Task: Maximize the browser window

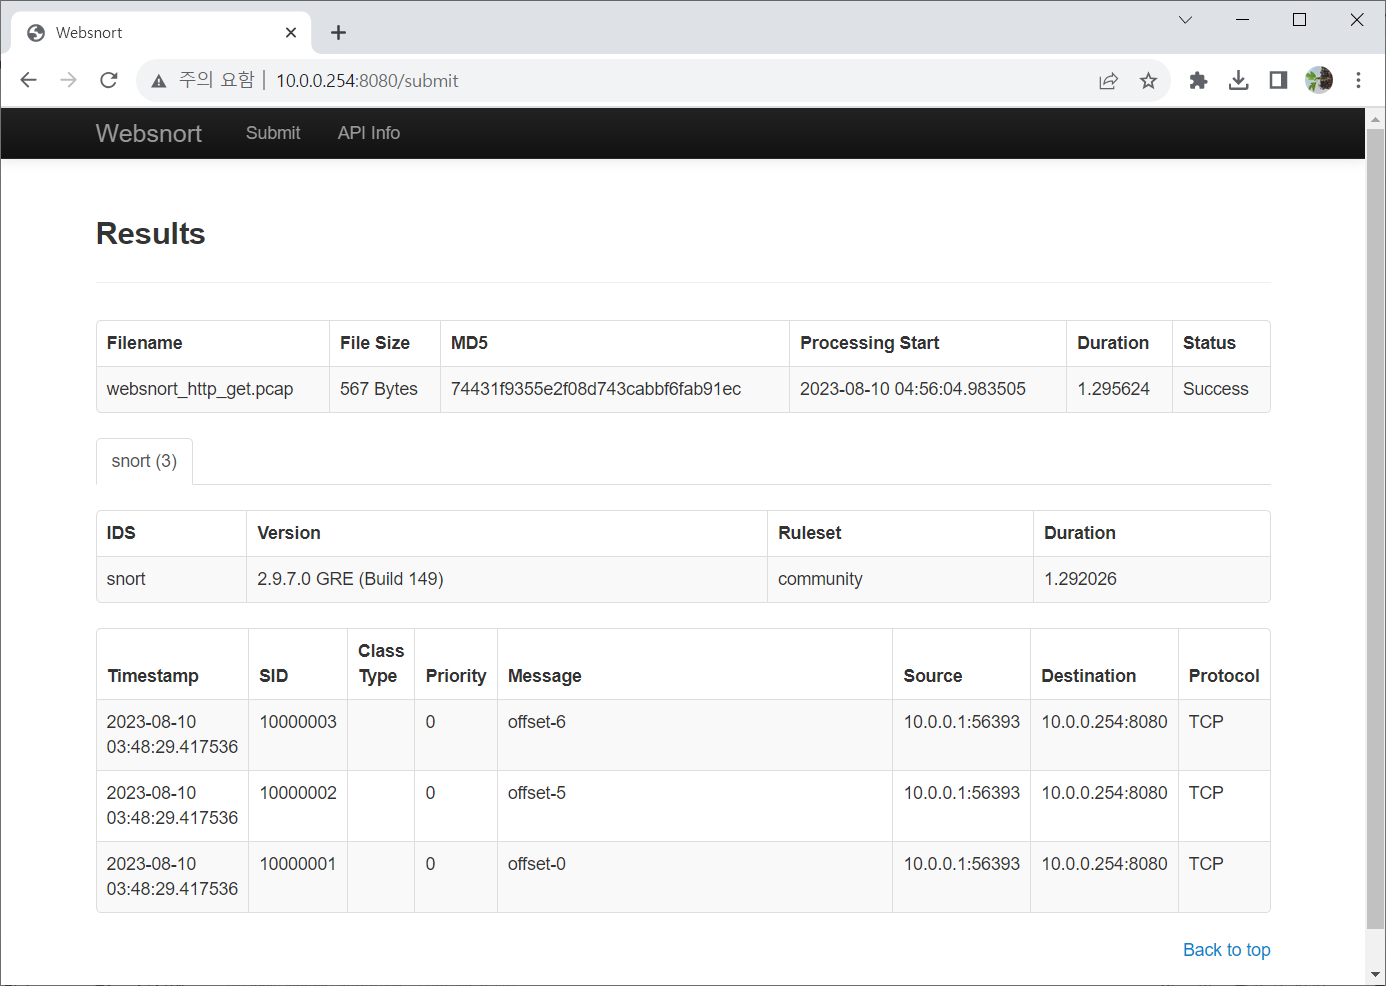Action: click(1300, 20)
